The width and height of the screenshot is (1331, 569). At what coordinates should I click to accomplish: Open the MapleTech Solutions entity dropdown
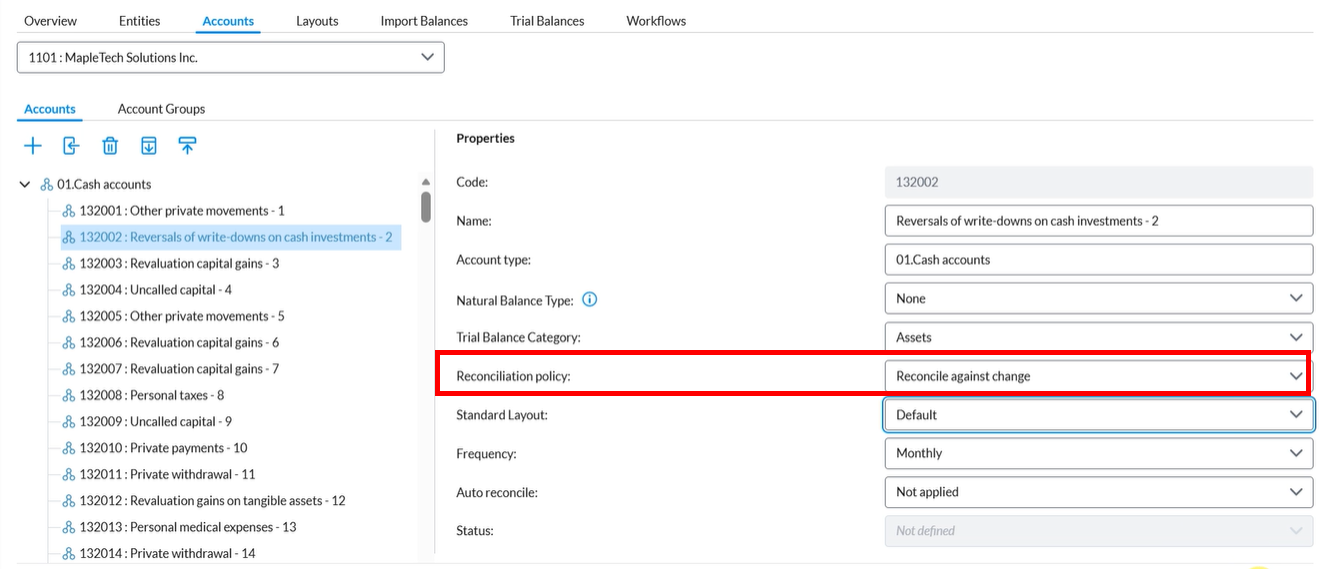click(x=230, y=58)
